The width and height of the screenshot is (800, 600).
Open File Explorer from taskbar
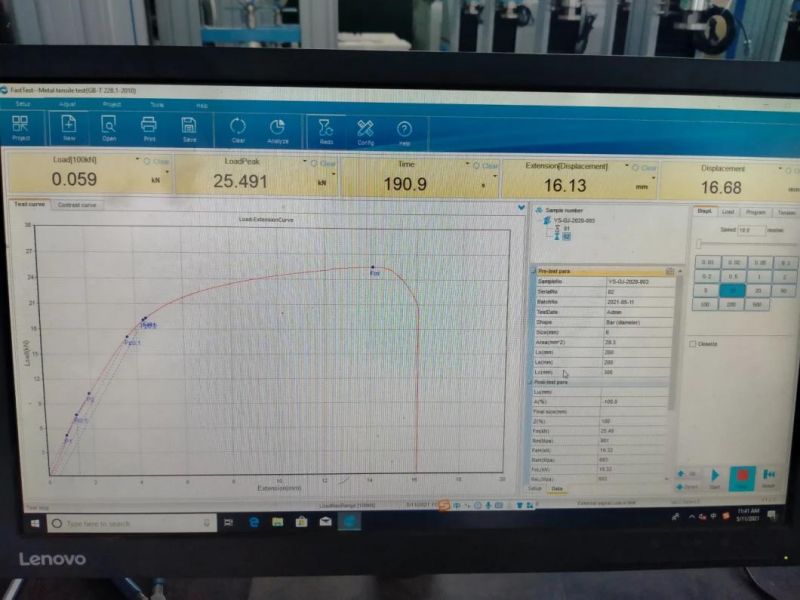[278, 522]
